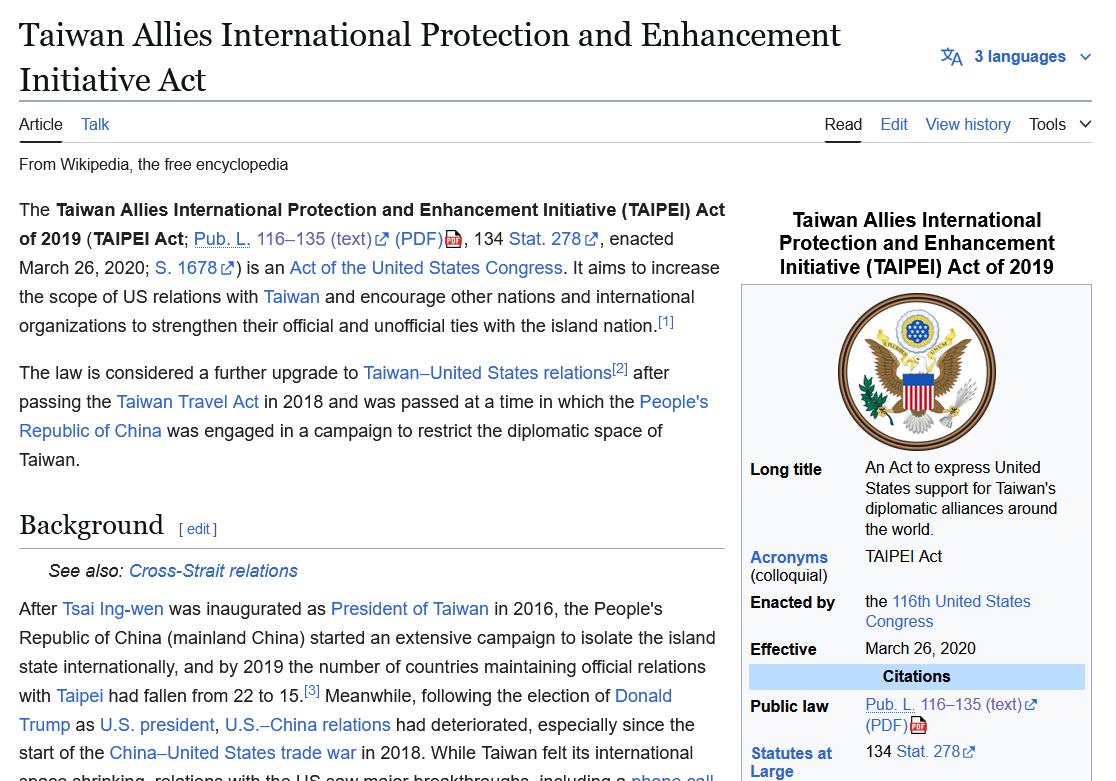Click the 'Public law' label in the infobox
The width and height of the screenshot is (1116, 781).
pos(789,707)
